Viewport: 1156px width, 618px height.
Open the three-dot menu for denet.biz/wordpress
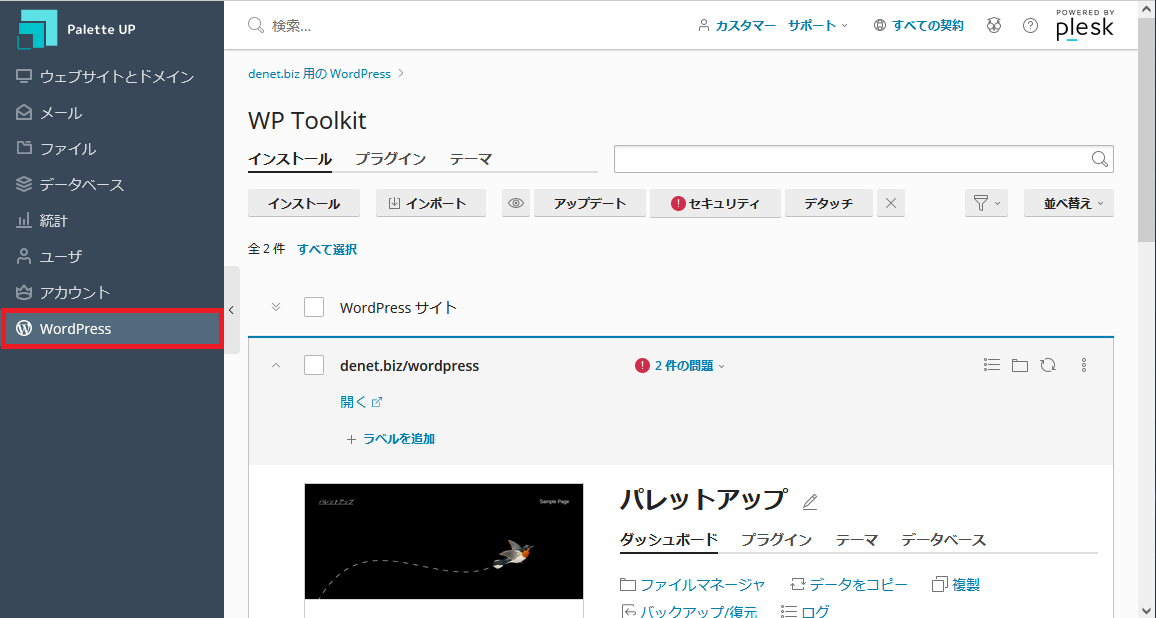coord(1084,365)
